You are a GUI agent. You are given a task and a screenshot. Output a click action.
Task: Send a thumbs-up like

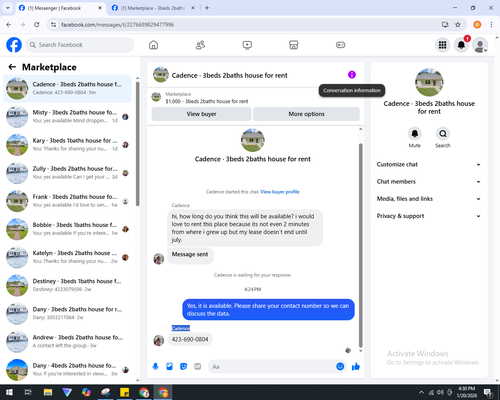click(356, 367)
